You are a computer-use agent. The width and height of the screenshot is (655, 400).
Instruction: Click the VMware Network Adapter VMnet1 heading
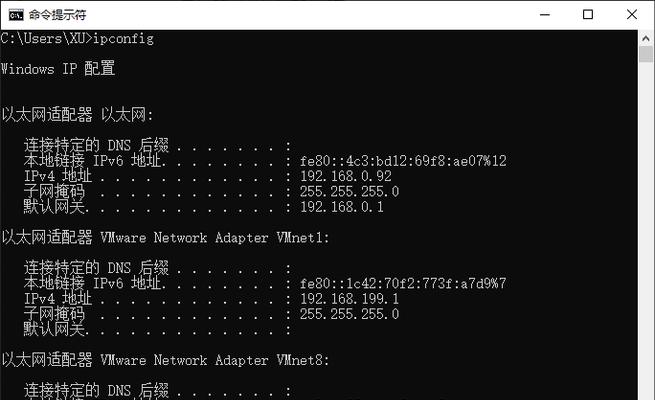[x=215, y=238]
